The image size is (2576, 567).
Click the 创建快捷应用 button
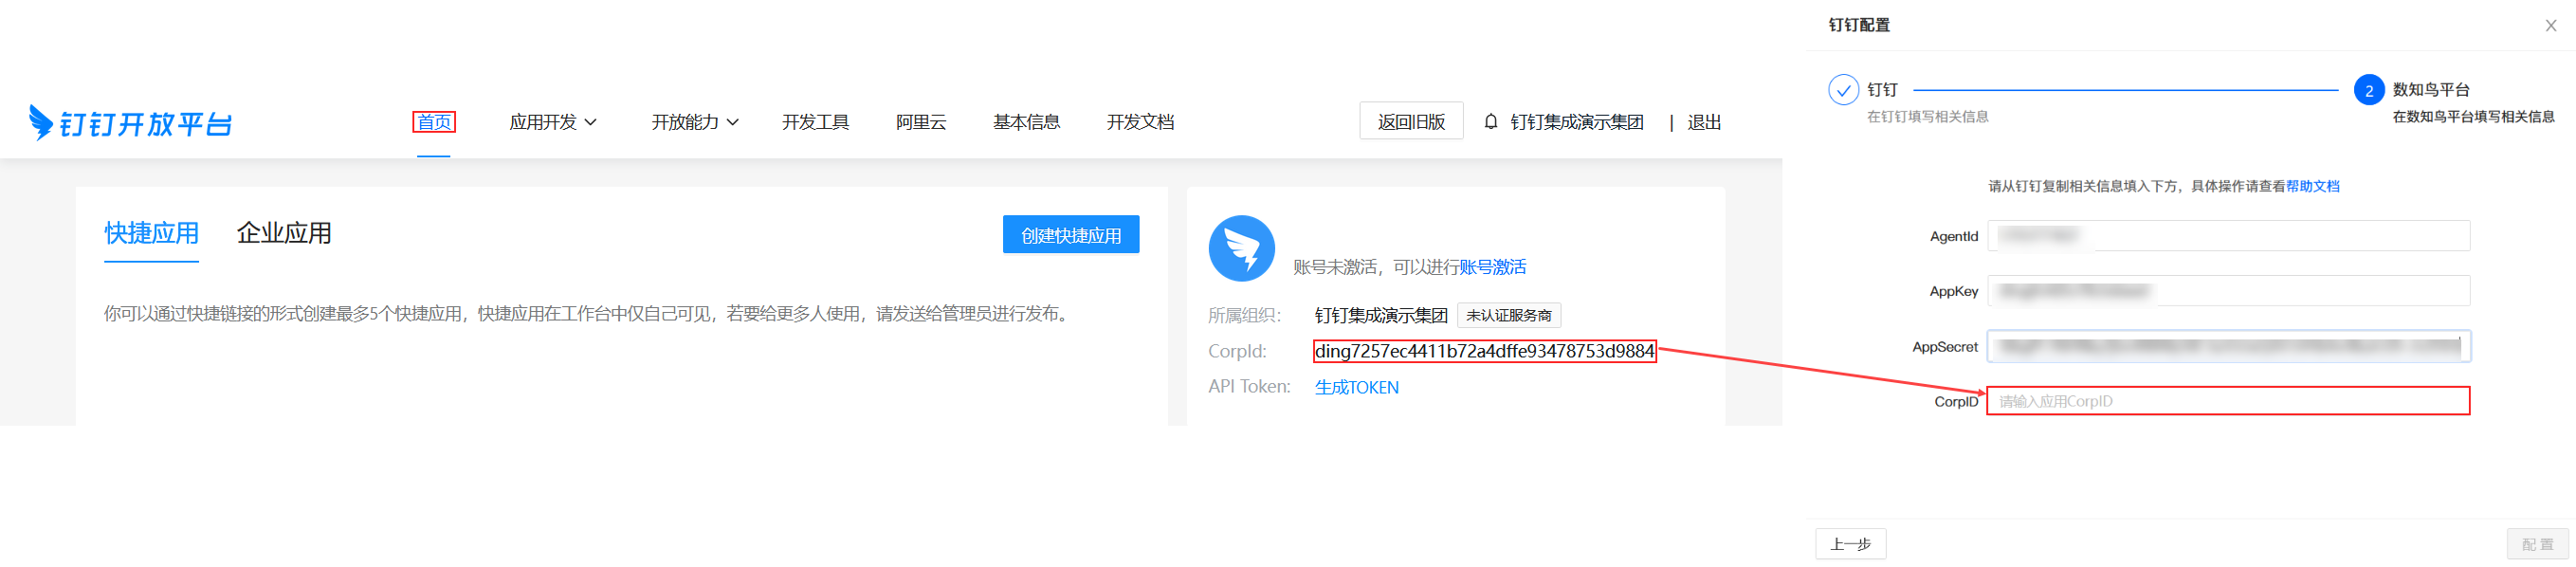point(1070,234)
